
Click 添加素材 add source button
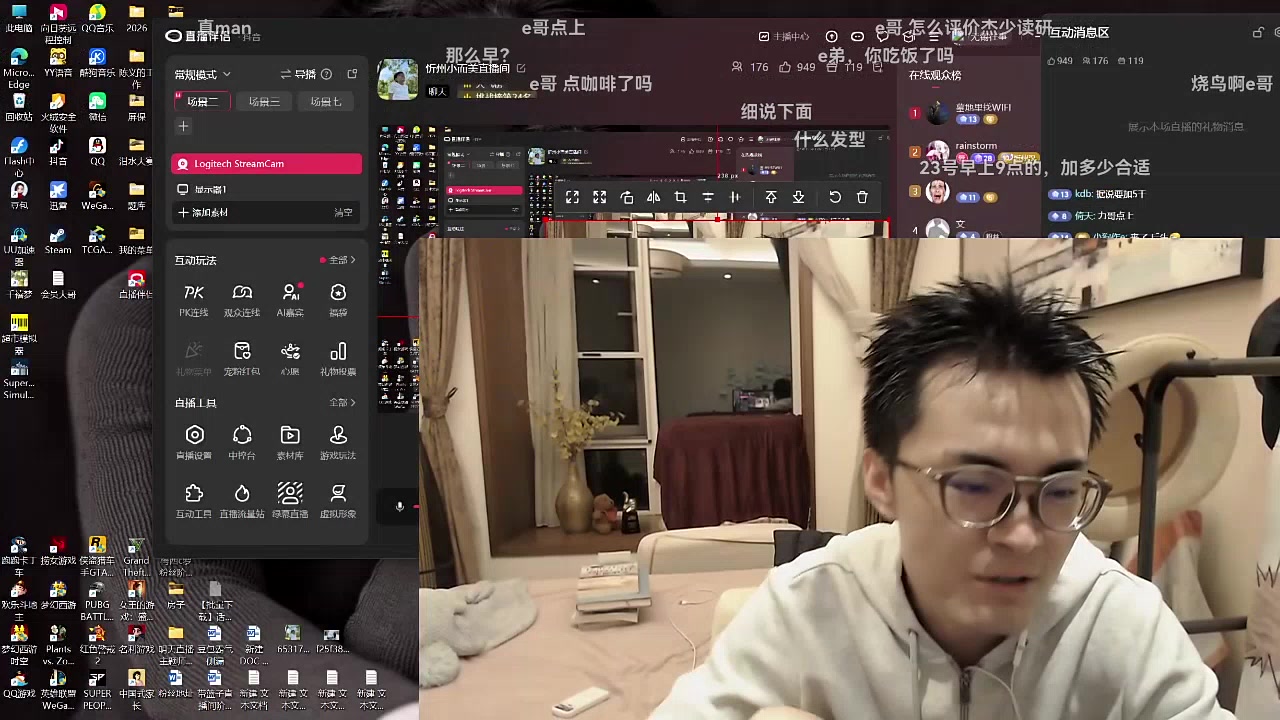point(203,212)
